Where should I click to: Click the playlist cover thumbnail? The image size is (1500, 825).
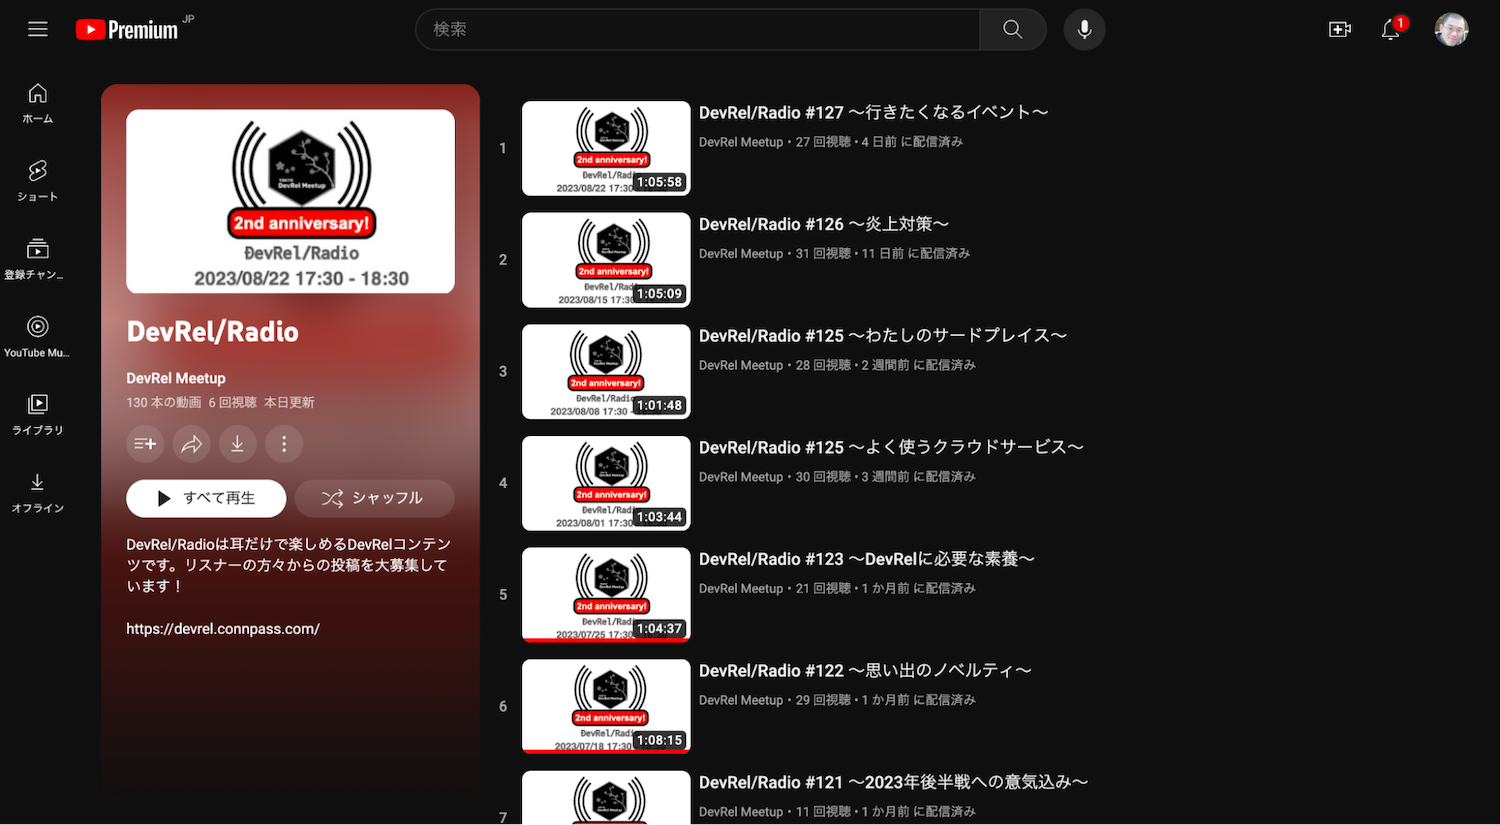click(290, 201)
